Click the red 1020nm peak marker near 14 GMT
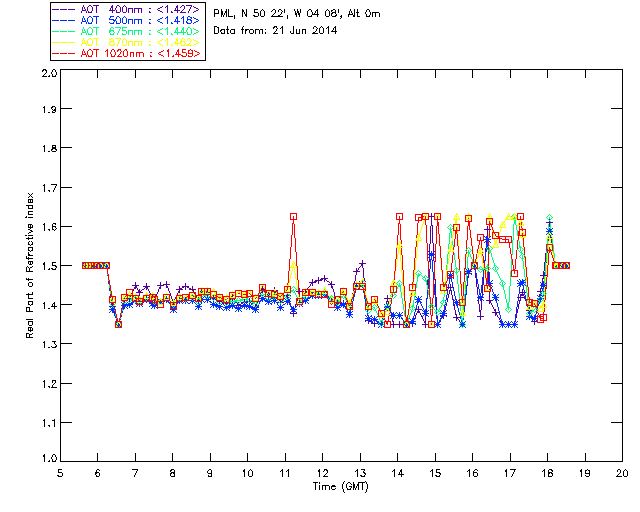Viewport: 640px width, 512px height. (400, 216)
